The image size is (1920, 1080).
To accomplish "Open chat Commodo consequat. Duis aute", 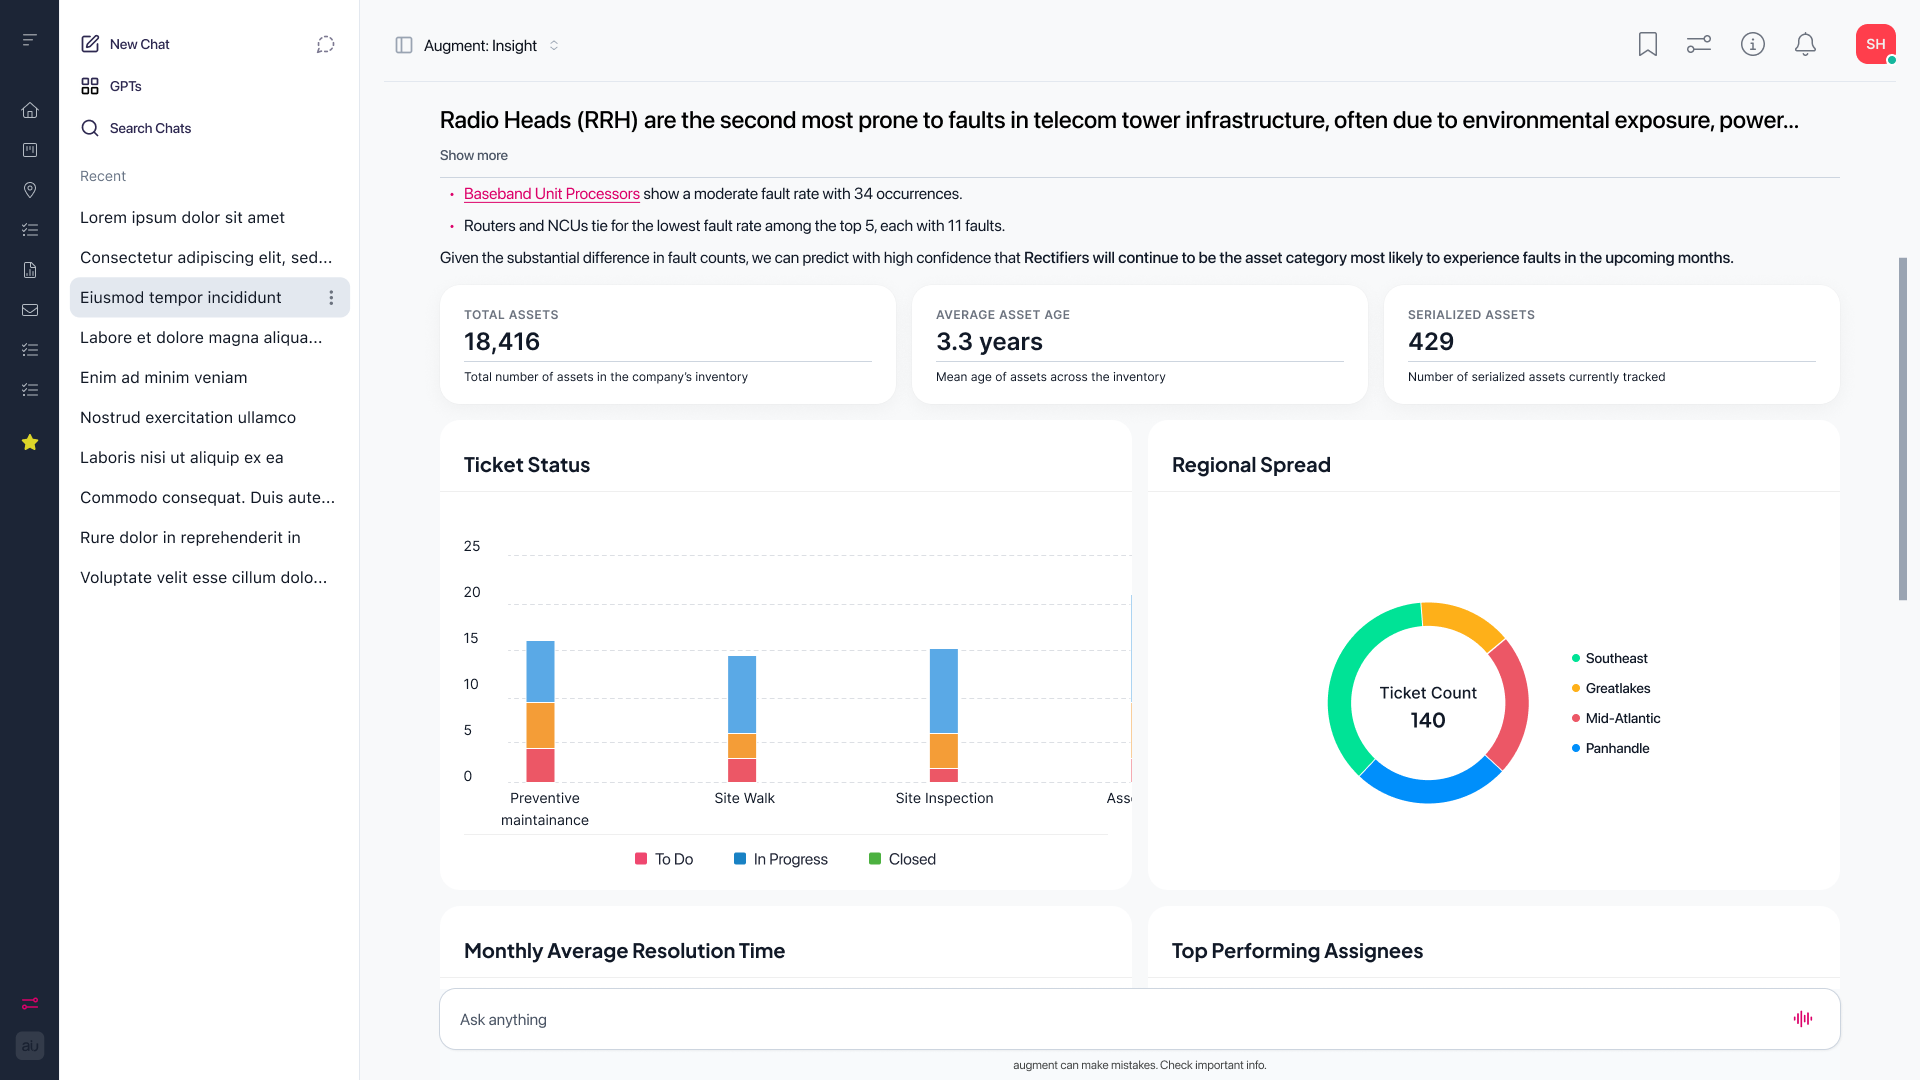I will (x=210, y=498).
